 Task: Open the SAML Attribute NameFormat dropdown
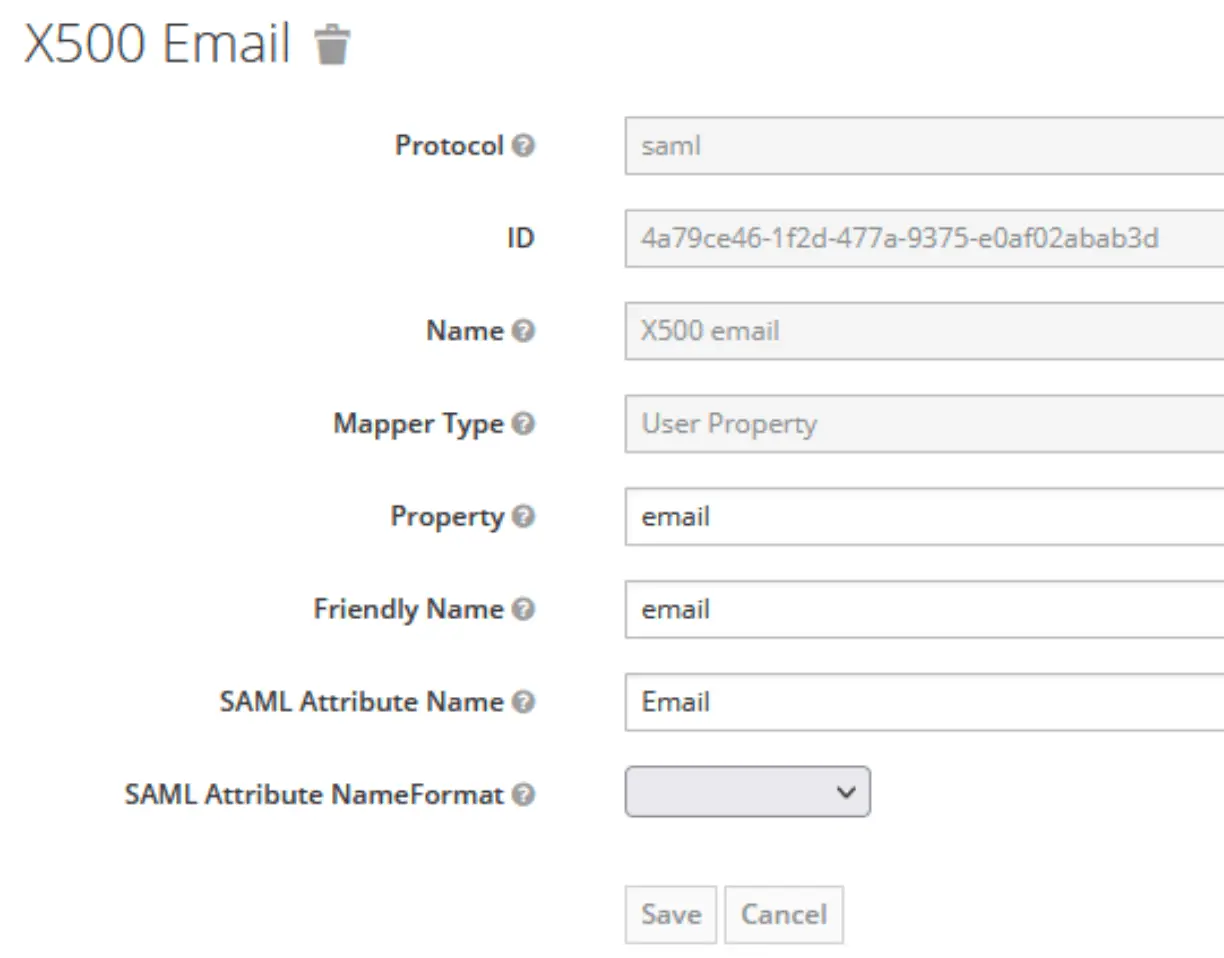pos(748,792)
